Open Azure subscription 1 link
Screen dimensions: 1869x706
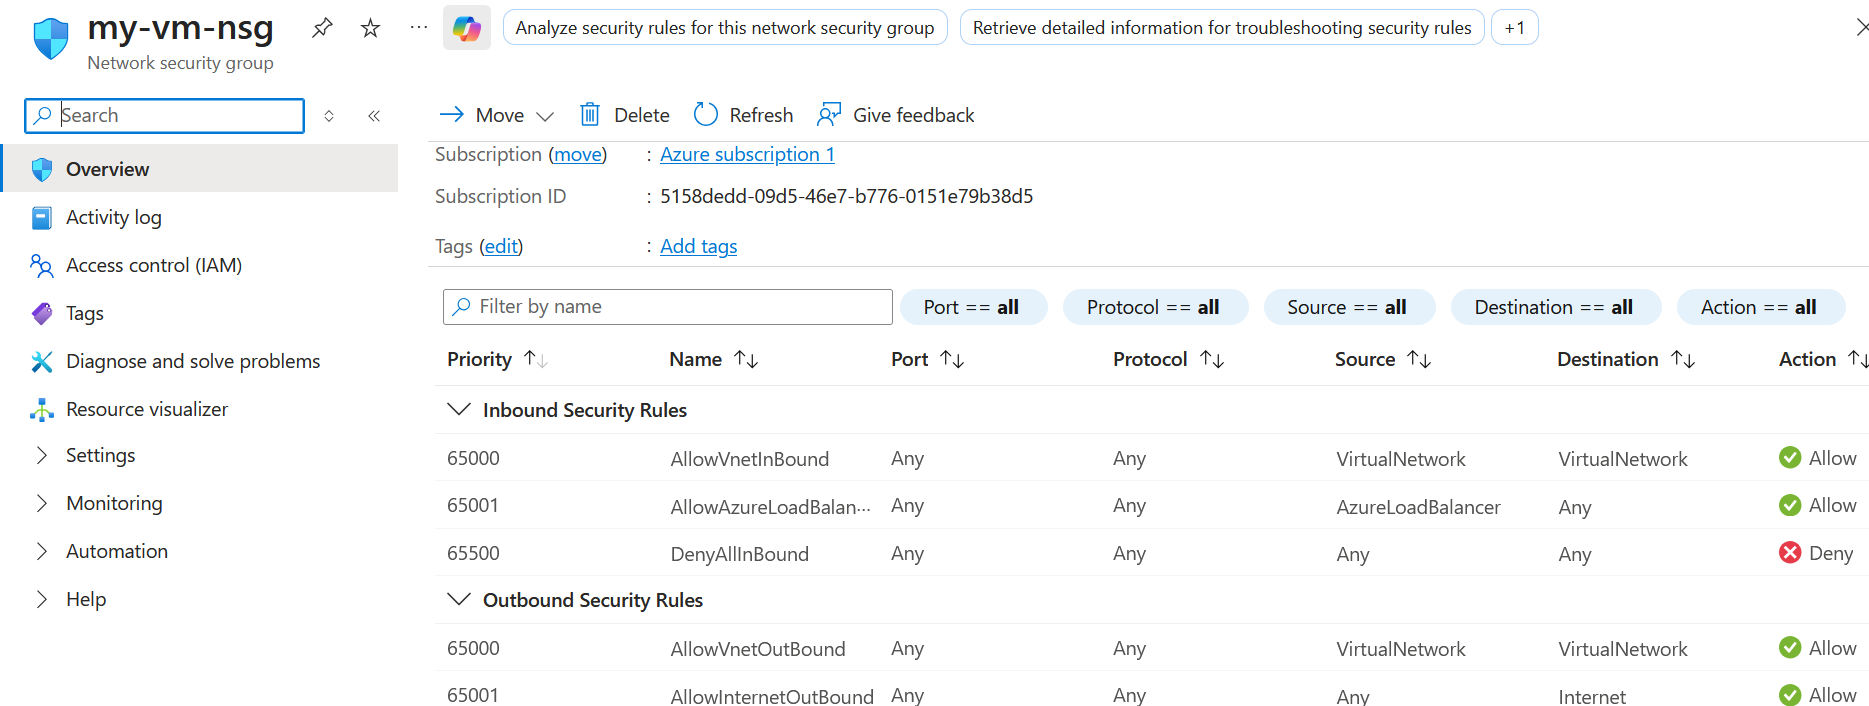[747, 155]
